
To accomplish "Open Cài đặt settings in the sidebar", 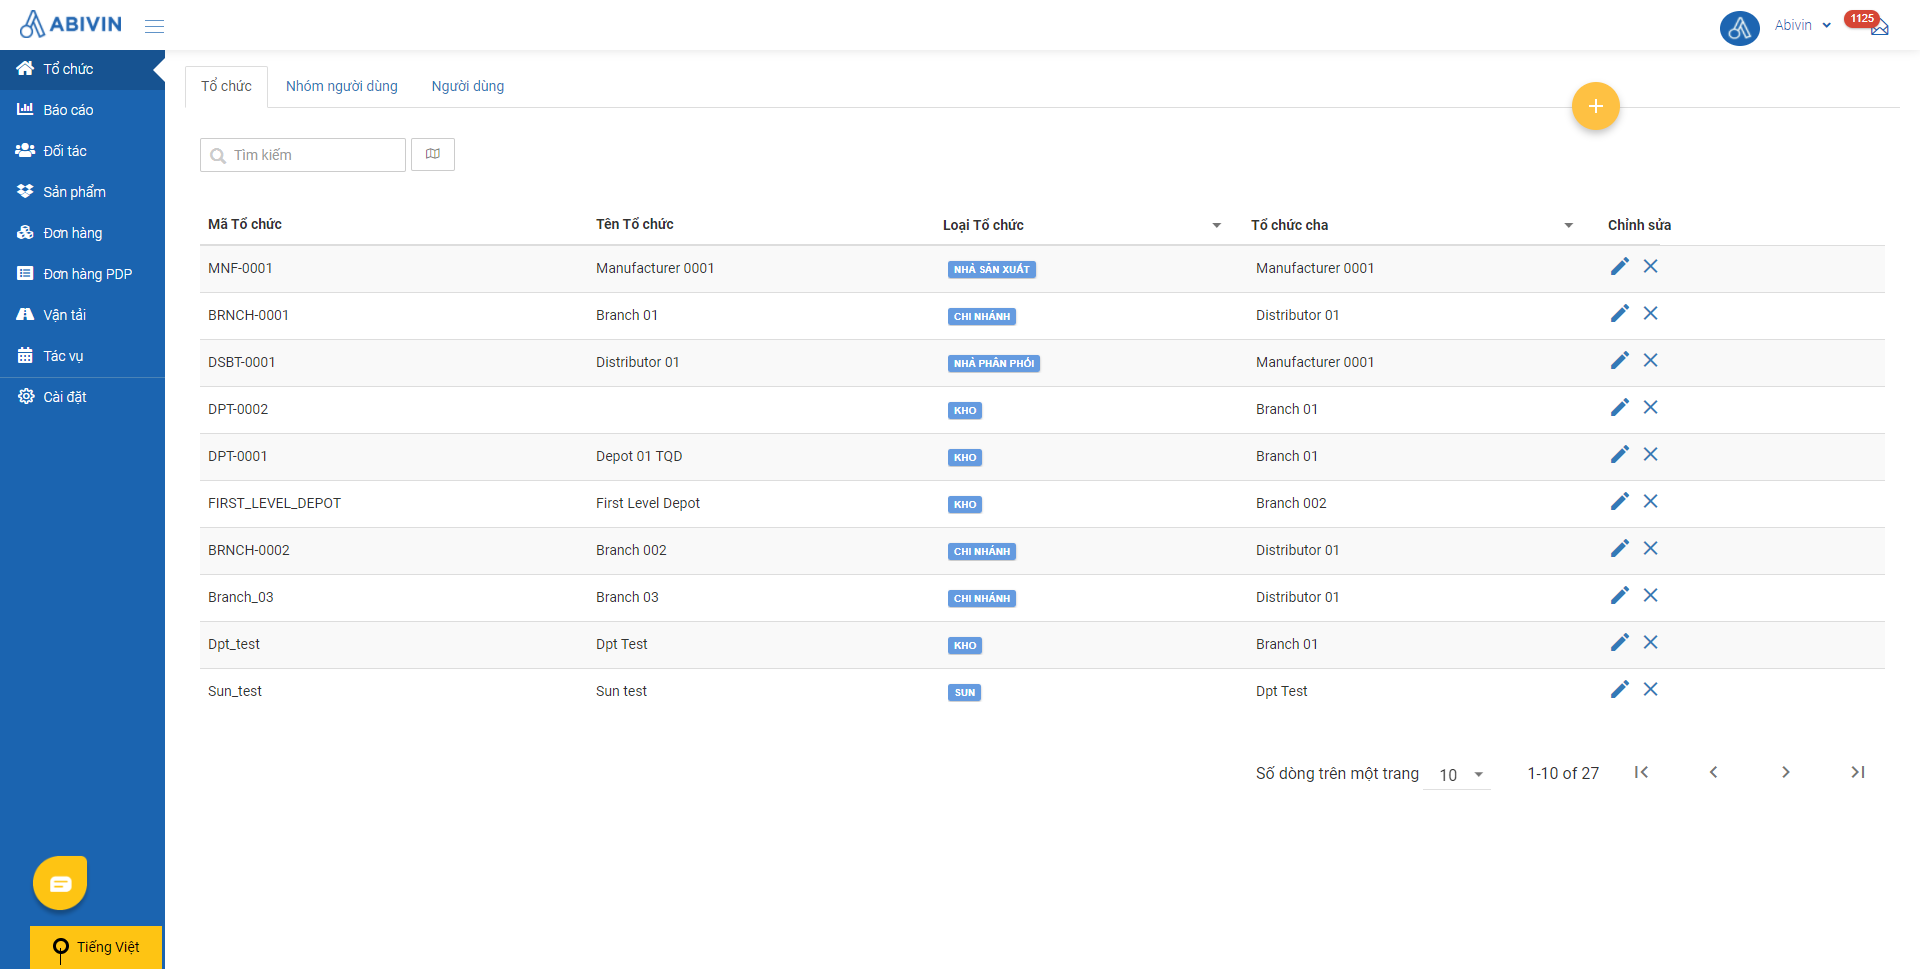I will tap(82, 397).
